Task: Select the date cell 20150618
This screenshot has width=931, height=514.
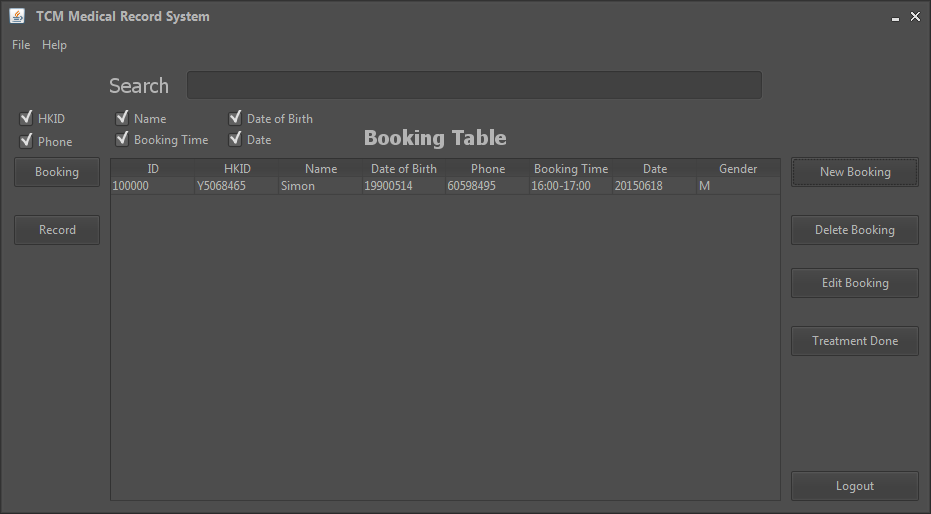Action: point(655,186)
